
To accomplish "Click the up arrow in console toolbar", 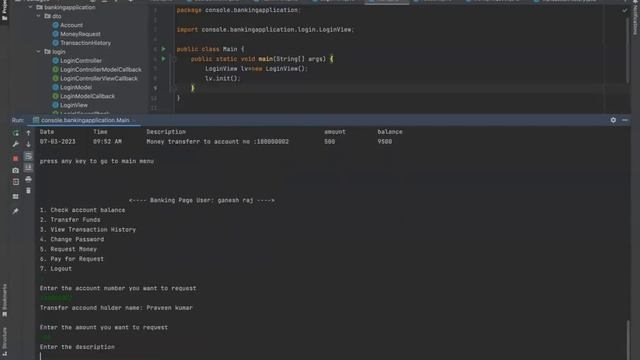I will (x=28, y=133).
